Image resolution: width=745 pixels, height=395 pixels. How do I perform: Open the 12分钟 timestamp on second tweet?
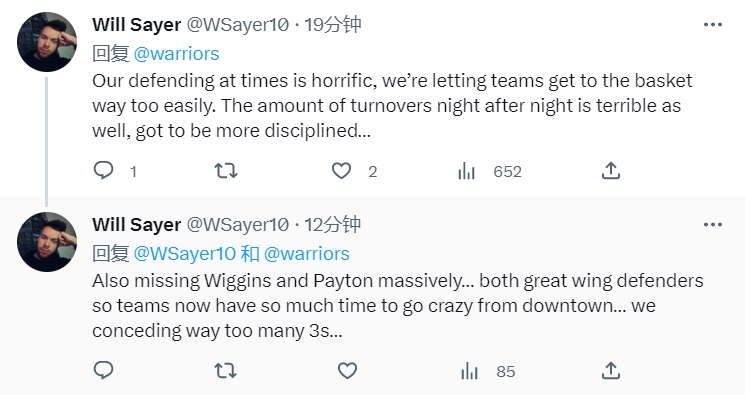click(333, 224)
